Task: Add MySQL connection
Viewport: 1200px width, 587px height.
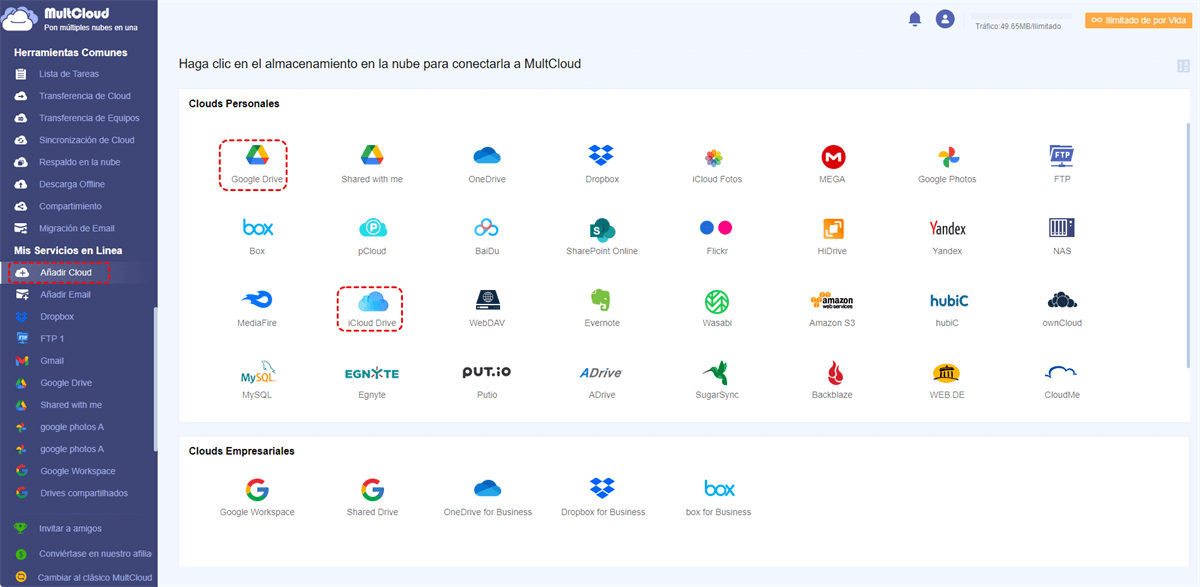Action: 257,381
